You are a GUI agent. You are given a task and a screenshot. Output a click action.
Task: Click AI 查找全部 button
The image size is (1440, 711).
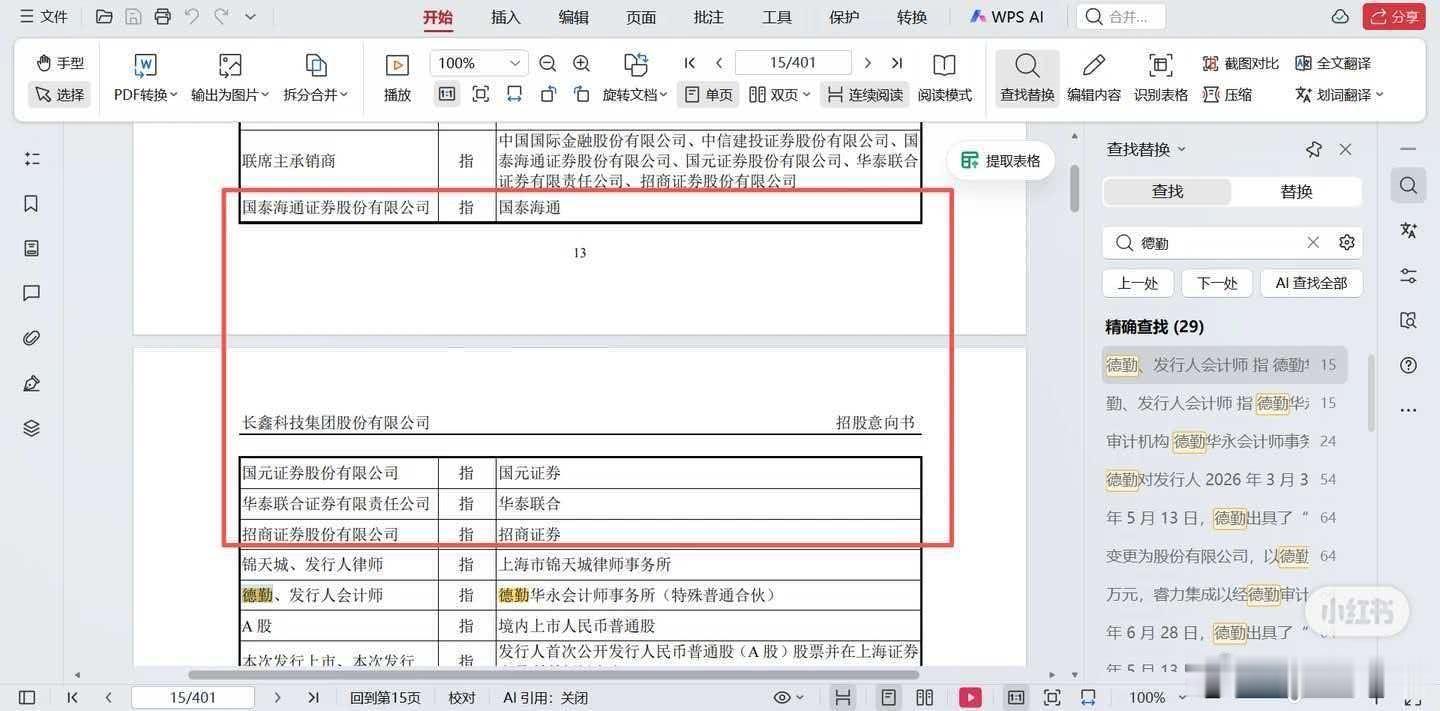coord(1311,283)
